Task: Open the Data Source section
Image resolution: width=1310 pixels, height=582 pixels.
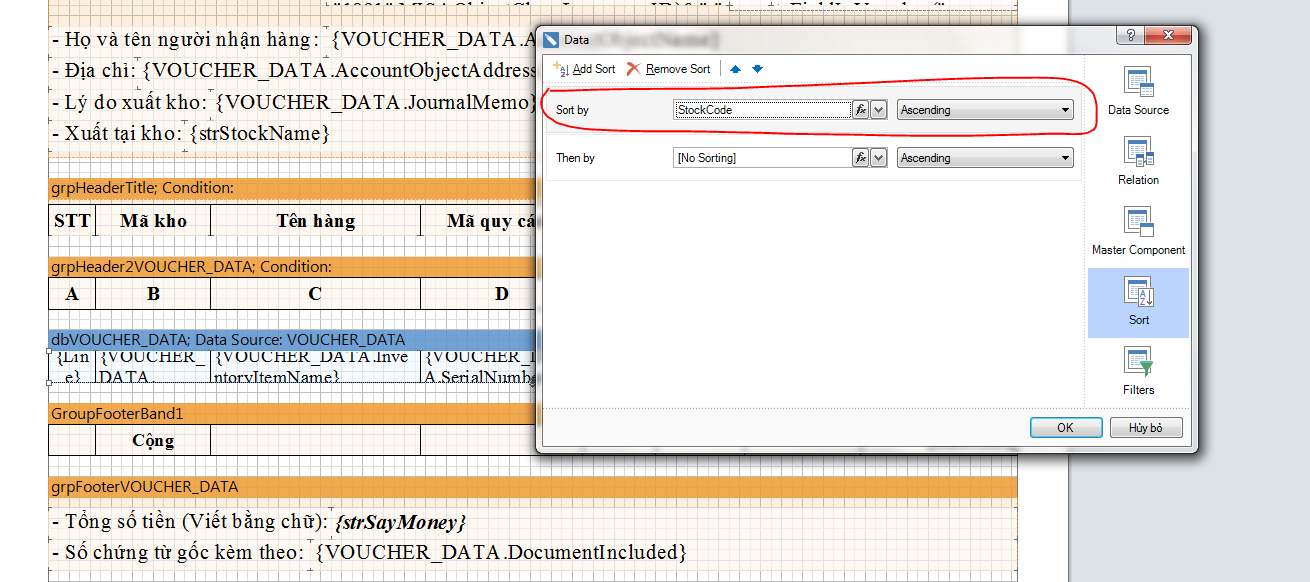Action: 1138,92
